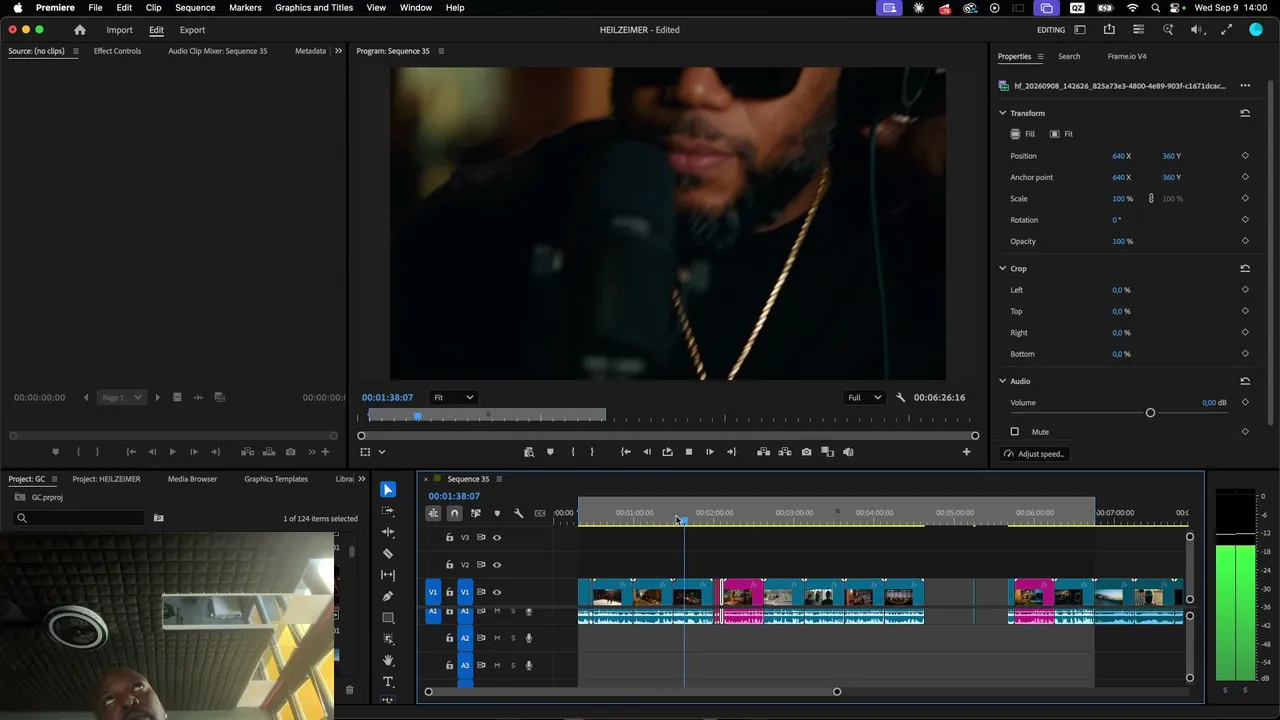Reset the Crop section parameters
The height and width of the screenshot is (720, 1280).
(1245, 268)
